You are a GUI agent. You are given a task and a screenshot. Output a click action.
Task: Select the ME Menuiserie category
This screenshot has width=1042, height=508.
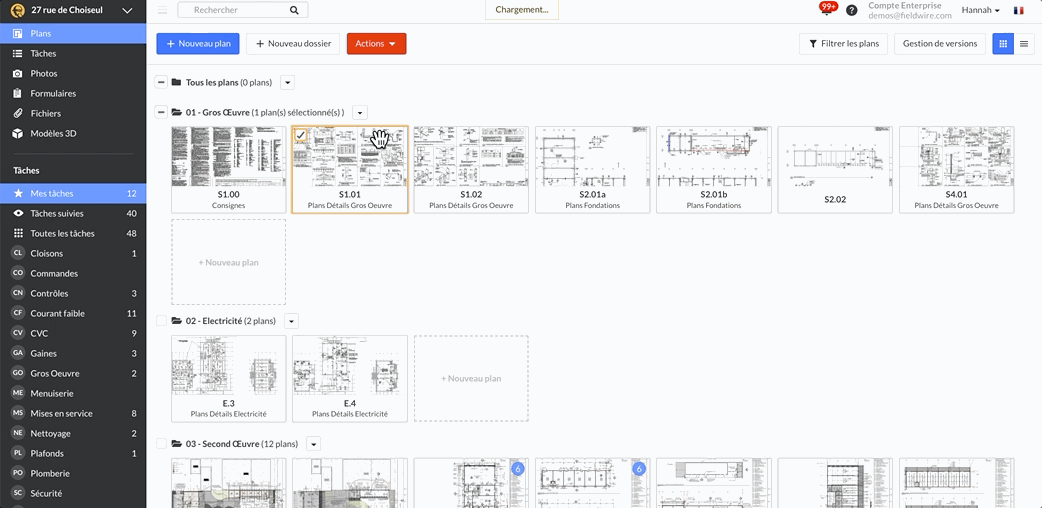[73, 393]
